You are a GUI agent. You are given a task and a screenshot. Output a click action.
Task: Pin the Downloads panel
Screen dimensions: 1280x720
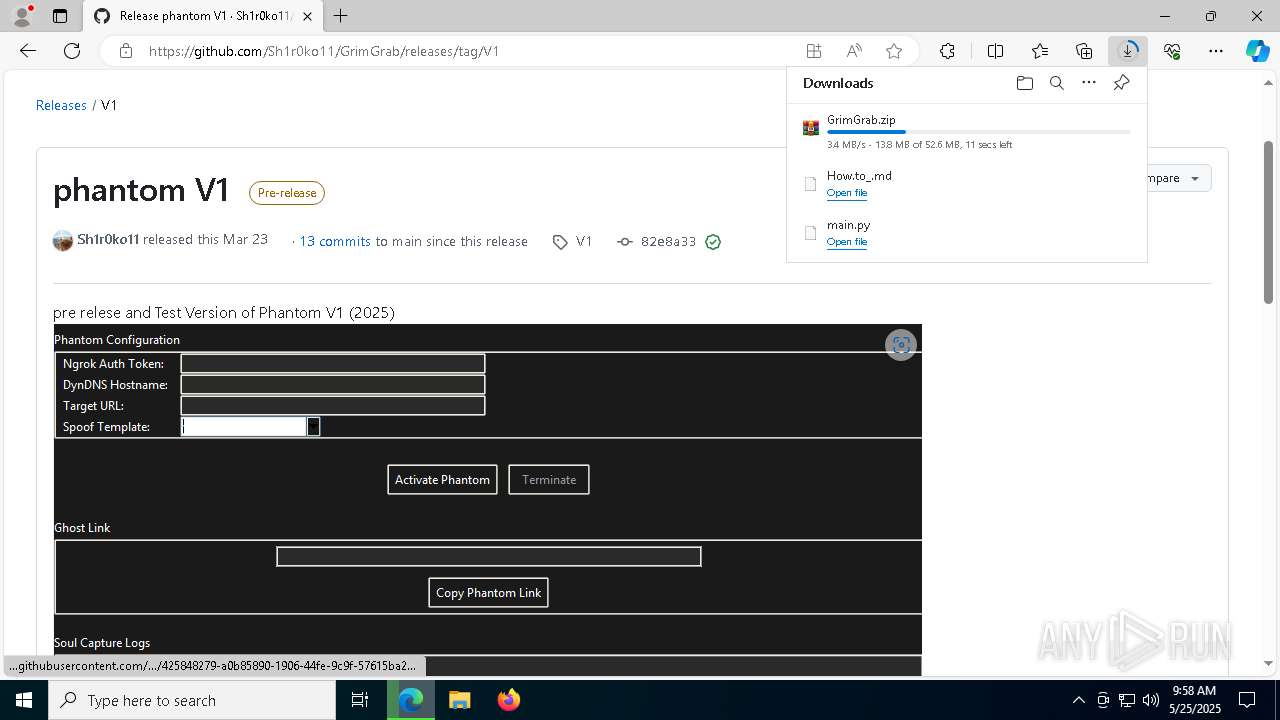pyautogui.click(x=1121, y=83)
